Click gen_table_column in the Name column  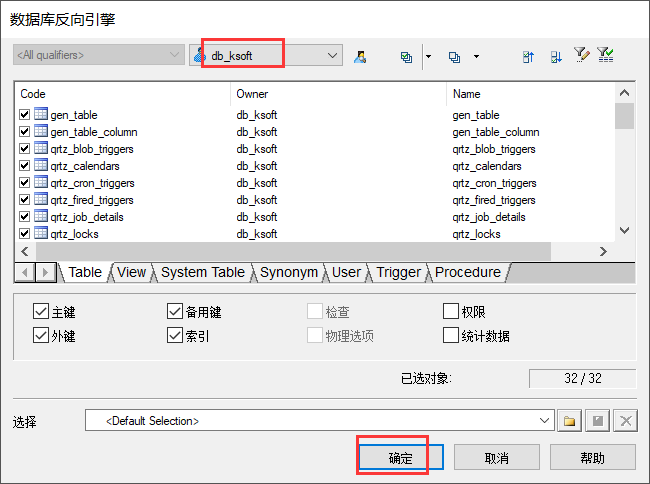[x=496, y=132]
